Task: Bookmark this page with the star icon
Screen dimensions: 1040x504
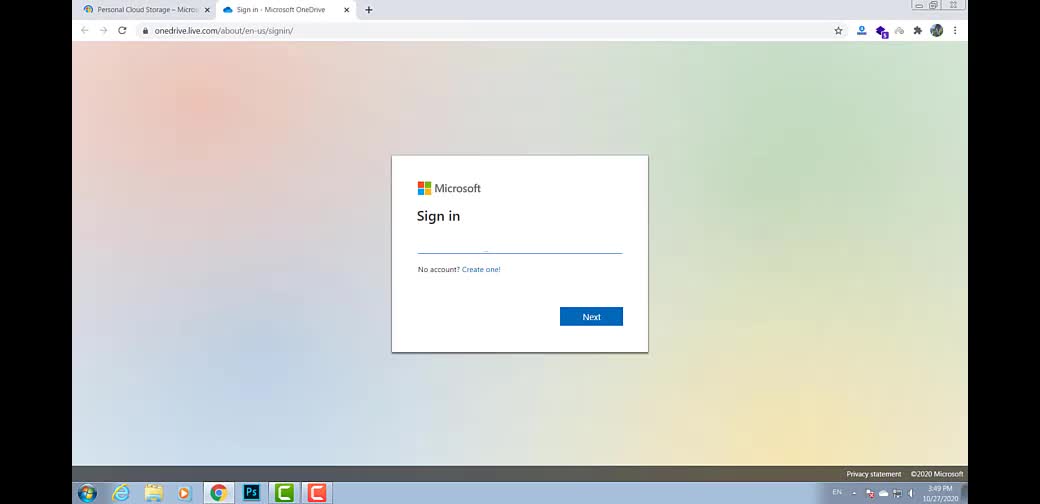Action: pyautogui.click(x=838, y=31)
